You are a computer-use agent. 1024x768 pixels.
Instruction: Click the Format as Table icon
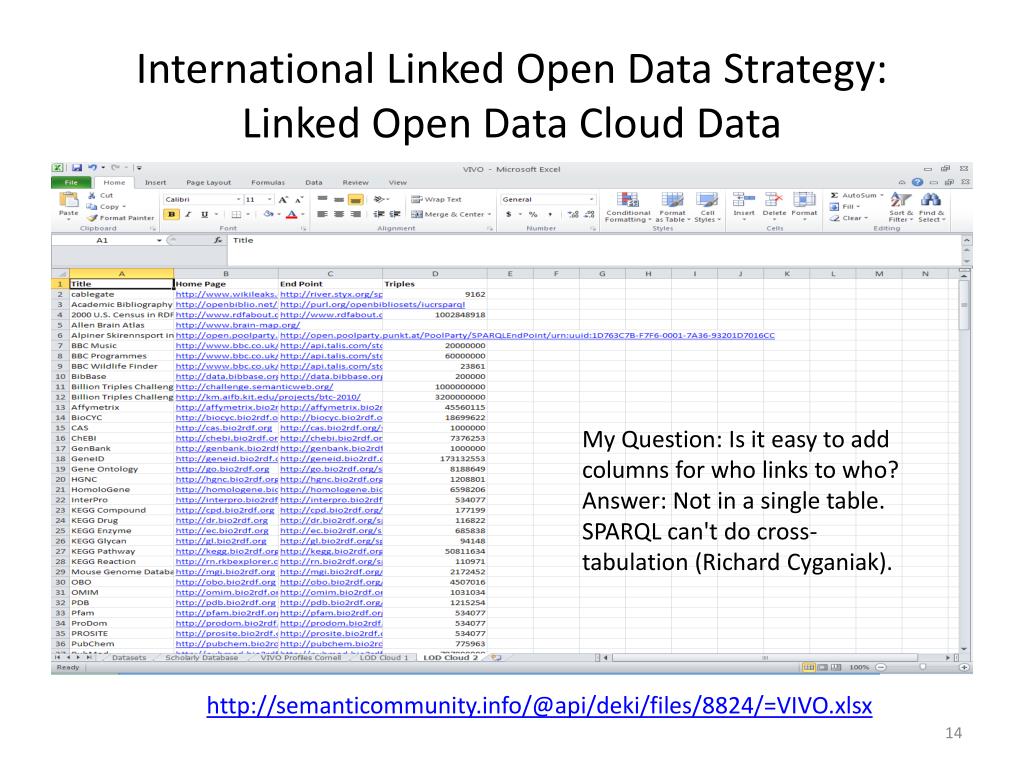pos(672,207)
